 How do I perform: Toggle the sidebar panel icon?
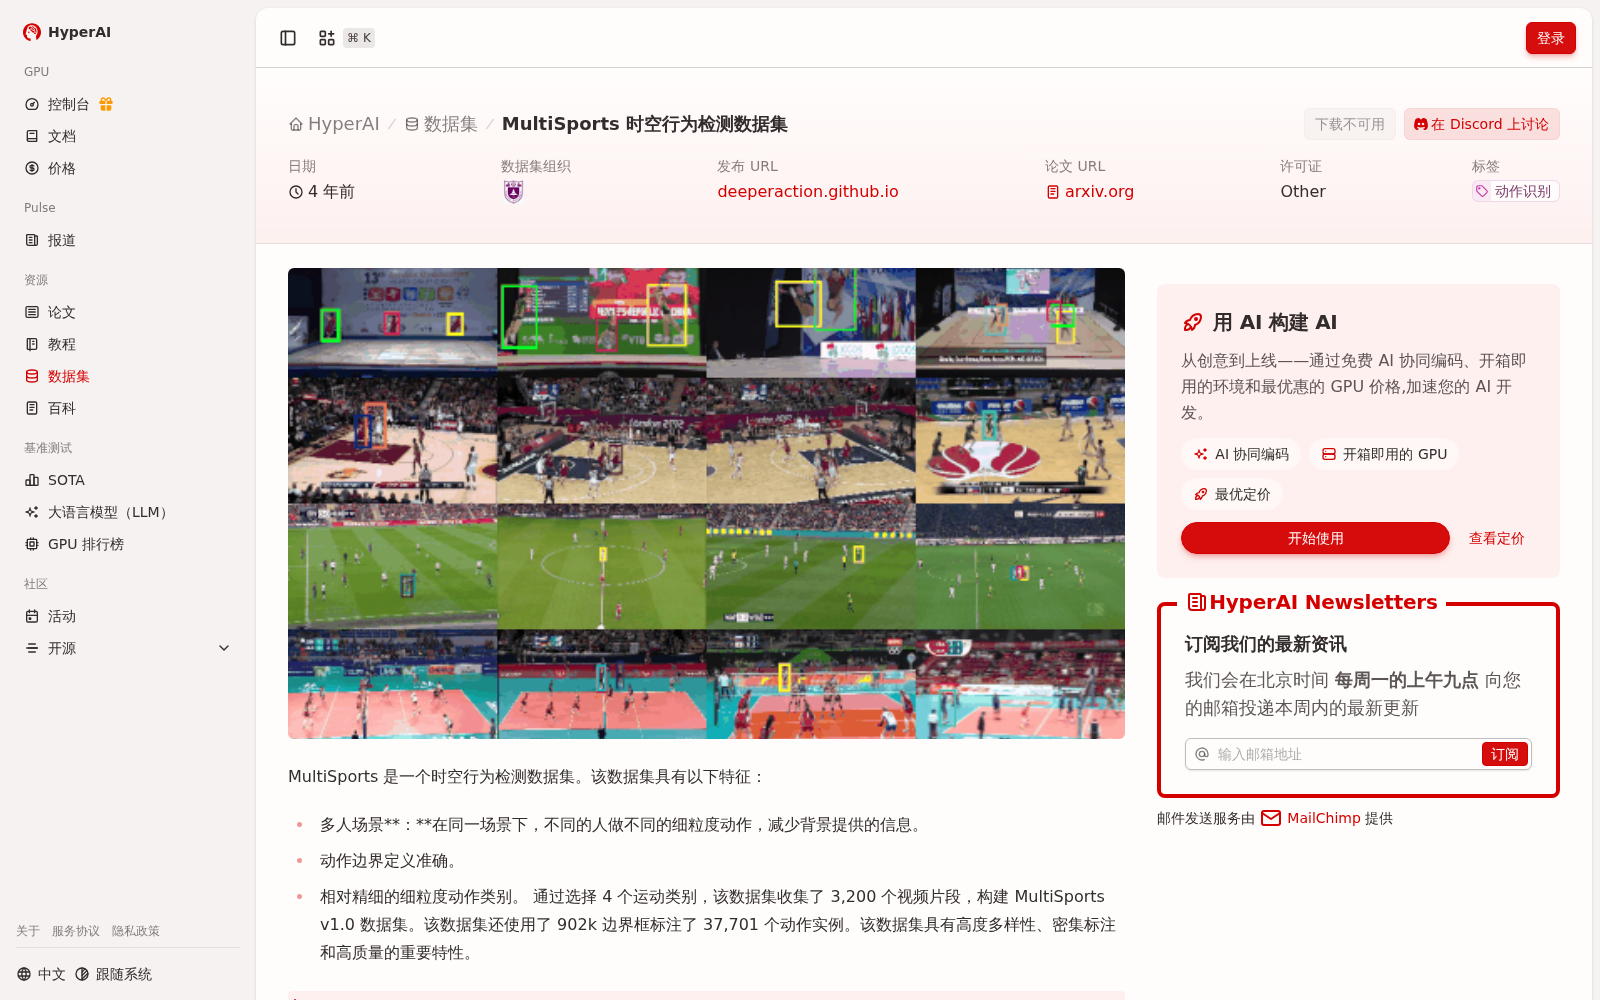coord(288,38)
